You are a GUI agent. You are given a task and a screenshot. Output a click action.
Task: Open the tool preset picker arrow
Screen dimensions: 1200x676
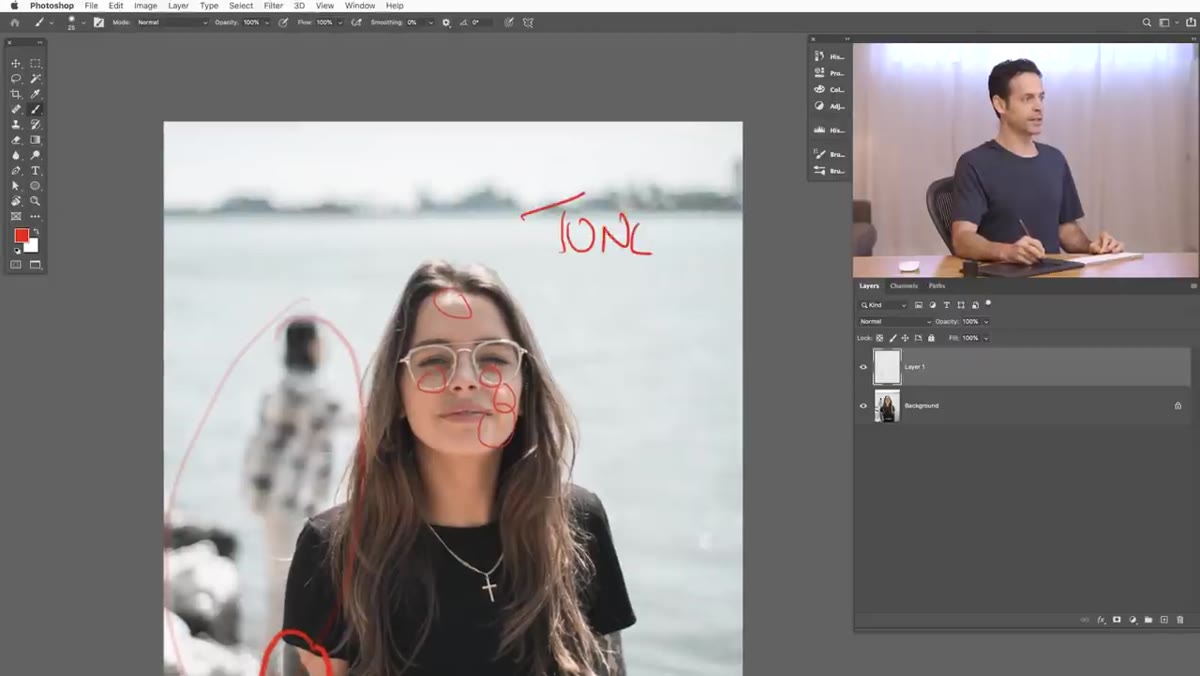(51, 22)
